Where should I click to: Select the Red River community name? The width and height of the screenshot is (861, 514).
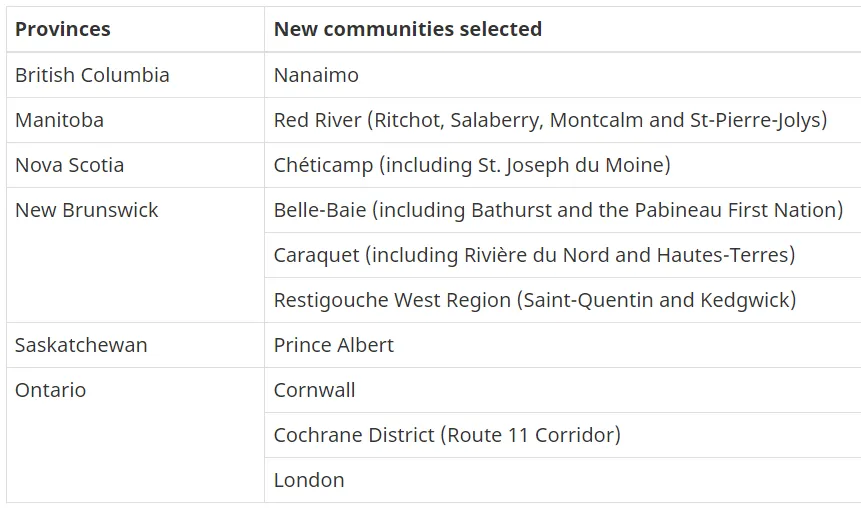point(317,120)
